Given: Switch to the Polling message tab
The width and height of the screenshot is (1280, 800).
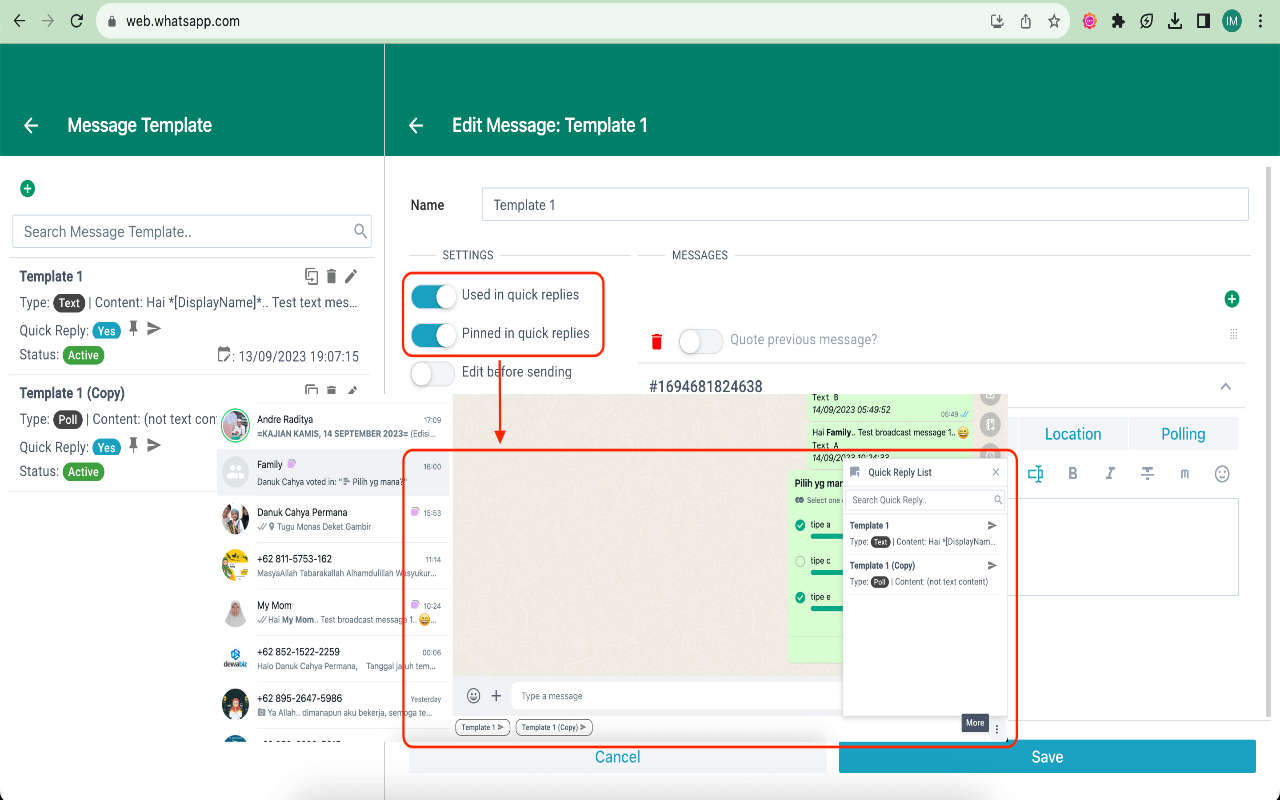Looking at the screenshot, I should tap(1183, 434).
